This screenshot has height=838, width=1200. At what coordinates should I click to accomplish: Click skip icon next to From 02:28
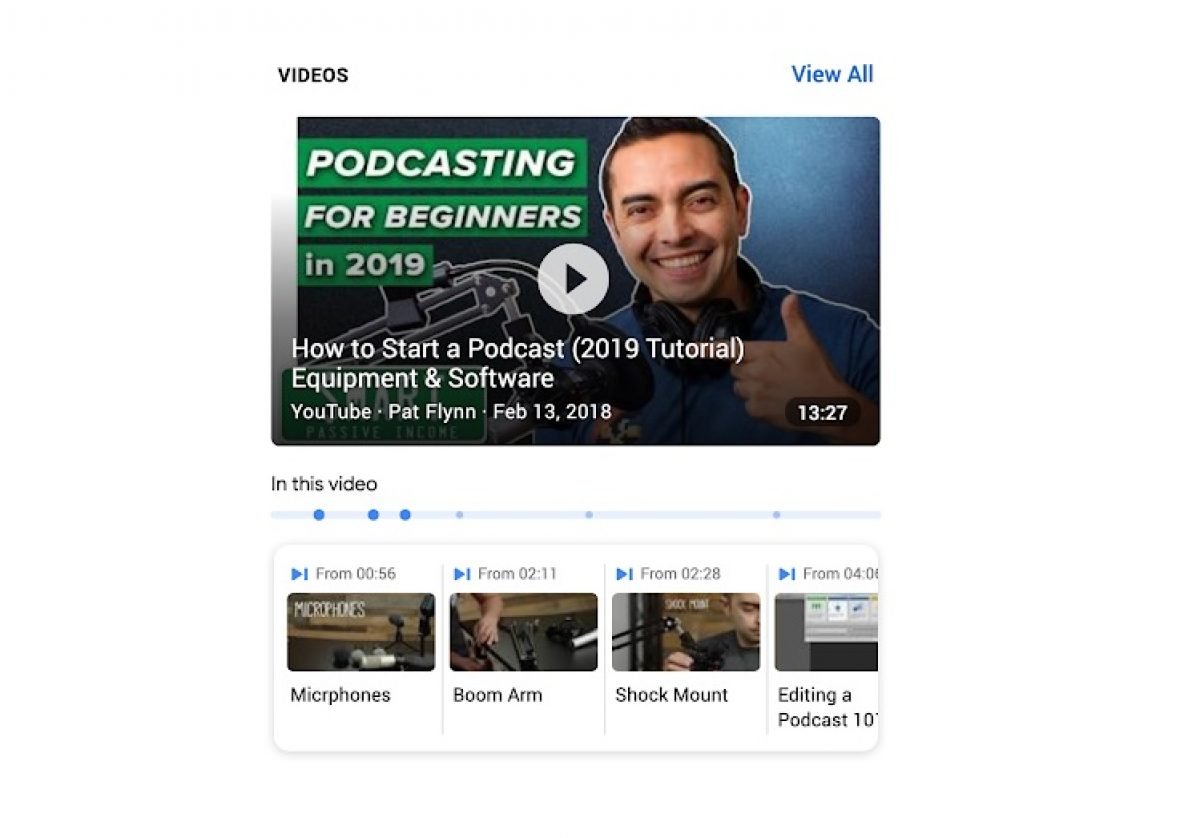[624, 574]
